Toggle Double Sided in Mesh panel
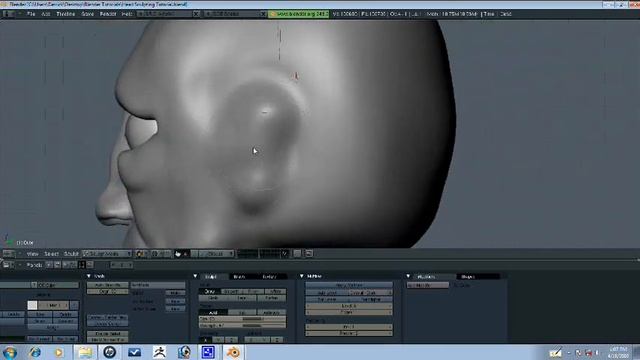640x360 pixels. tap(107, 334)
